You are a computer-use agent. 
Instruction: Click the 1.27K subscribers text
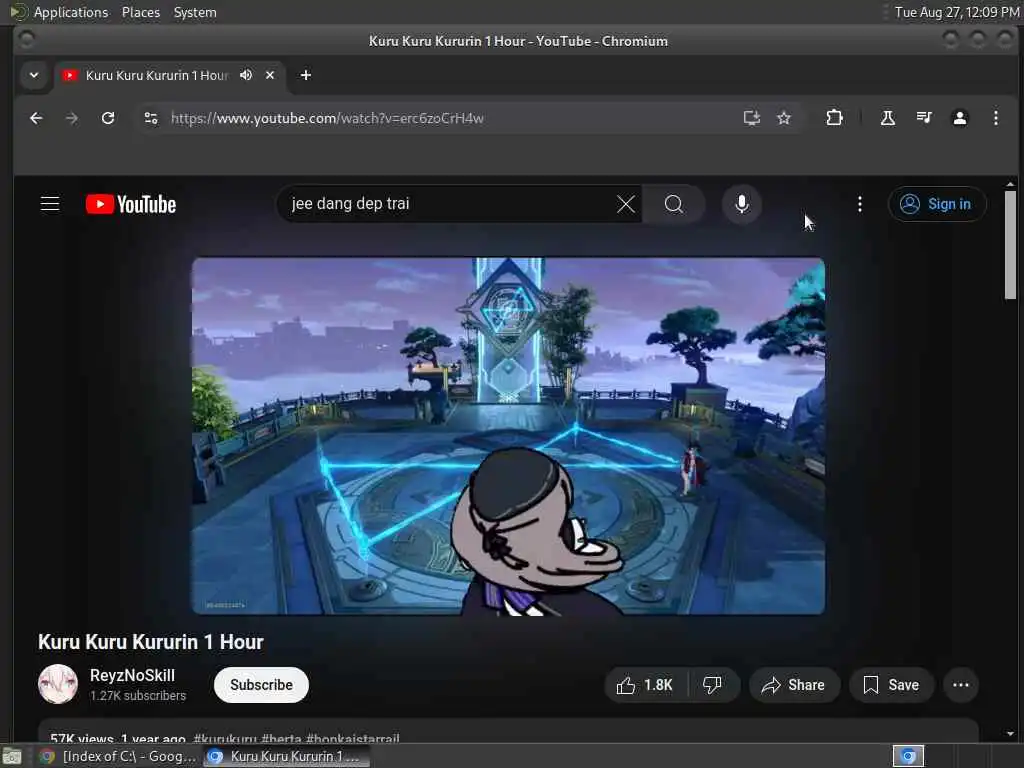click(138, 696)
